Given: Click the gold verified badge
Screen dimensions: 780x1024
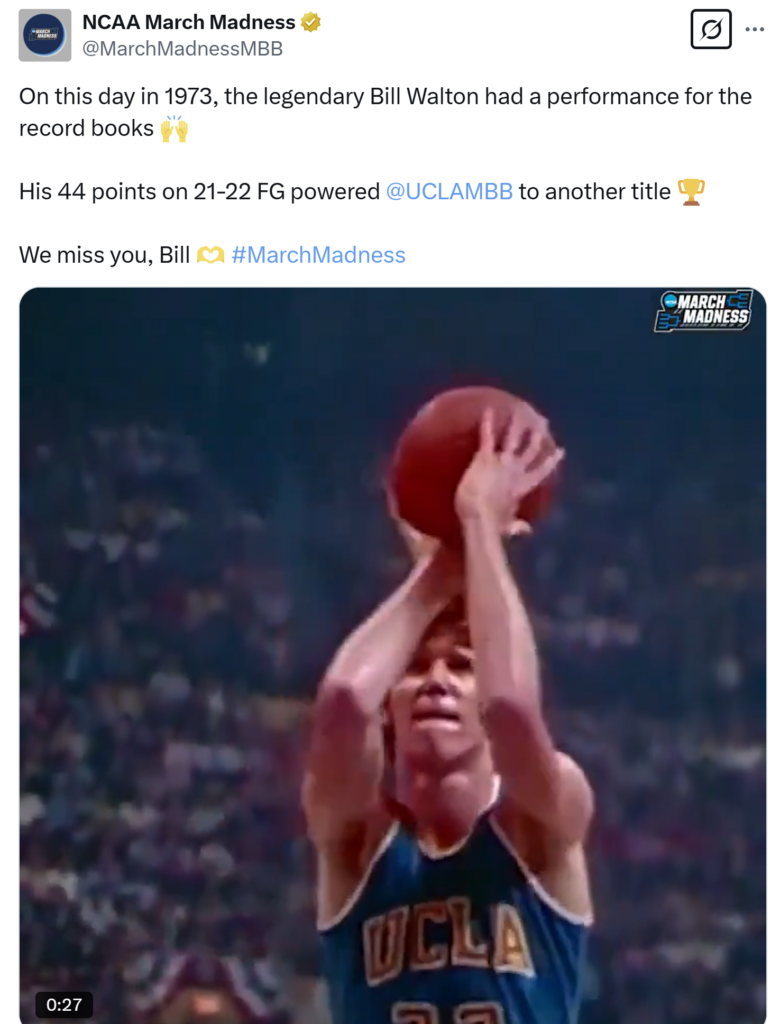Looking at the screenshot, I should 310,22.
